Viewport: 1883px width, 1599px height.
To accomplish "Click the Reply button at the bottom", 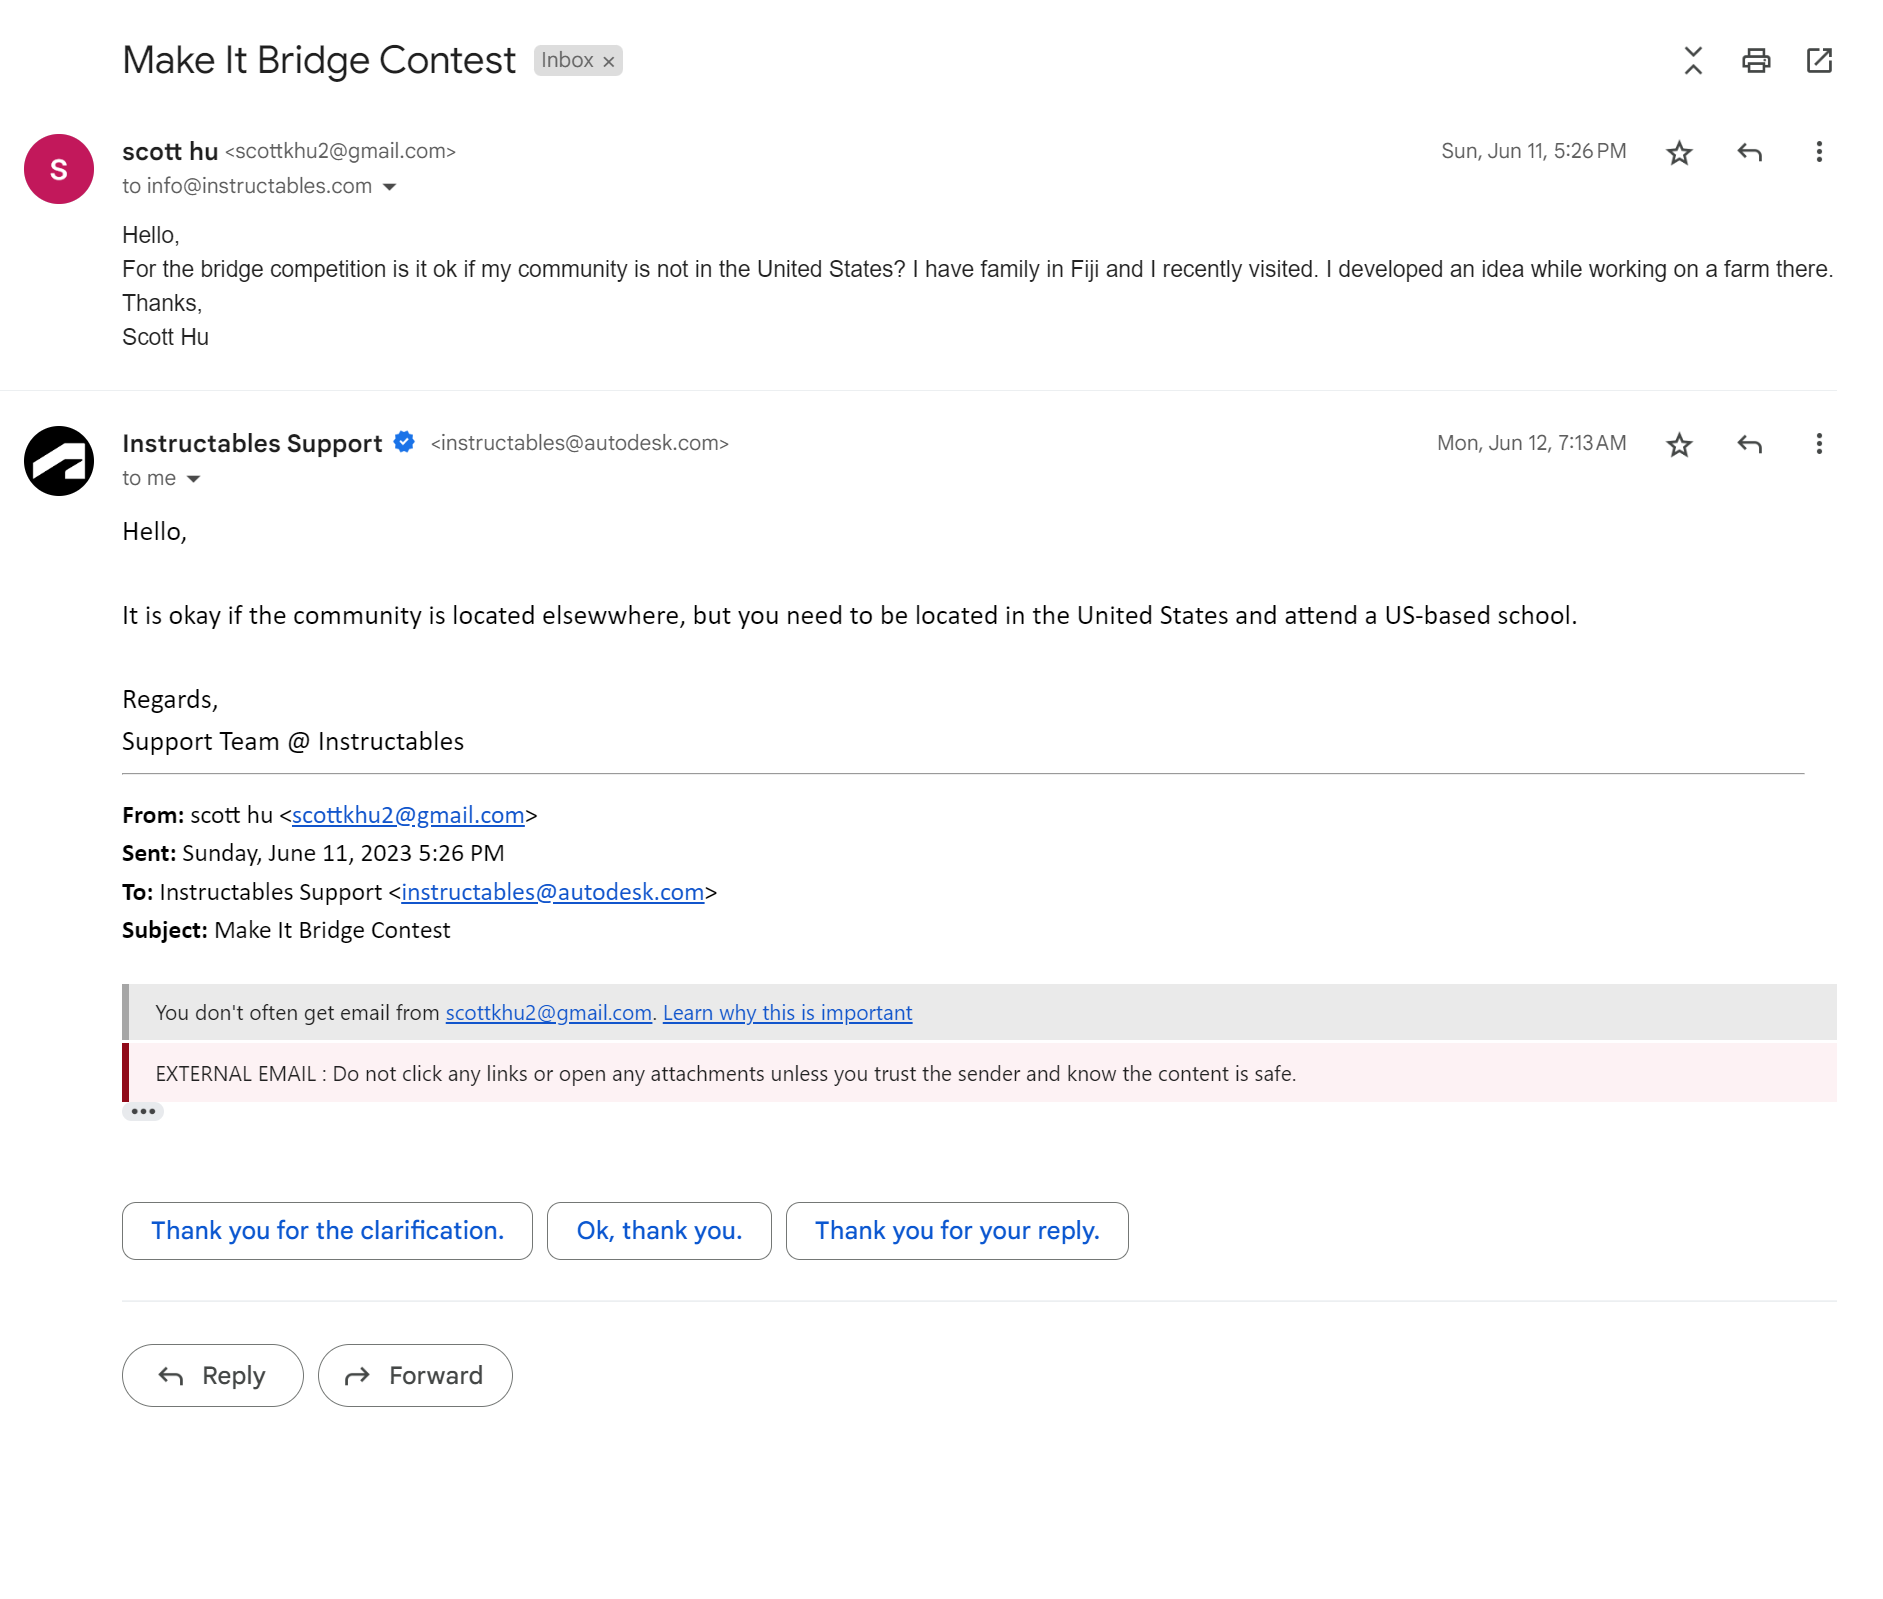I will pyautogui.click(x=212, y=1376).
